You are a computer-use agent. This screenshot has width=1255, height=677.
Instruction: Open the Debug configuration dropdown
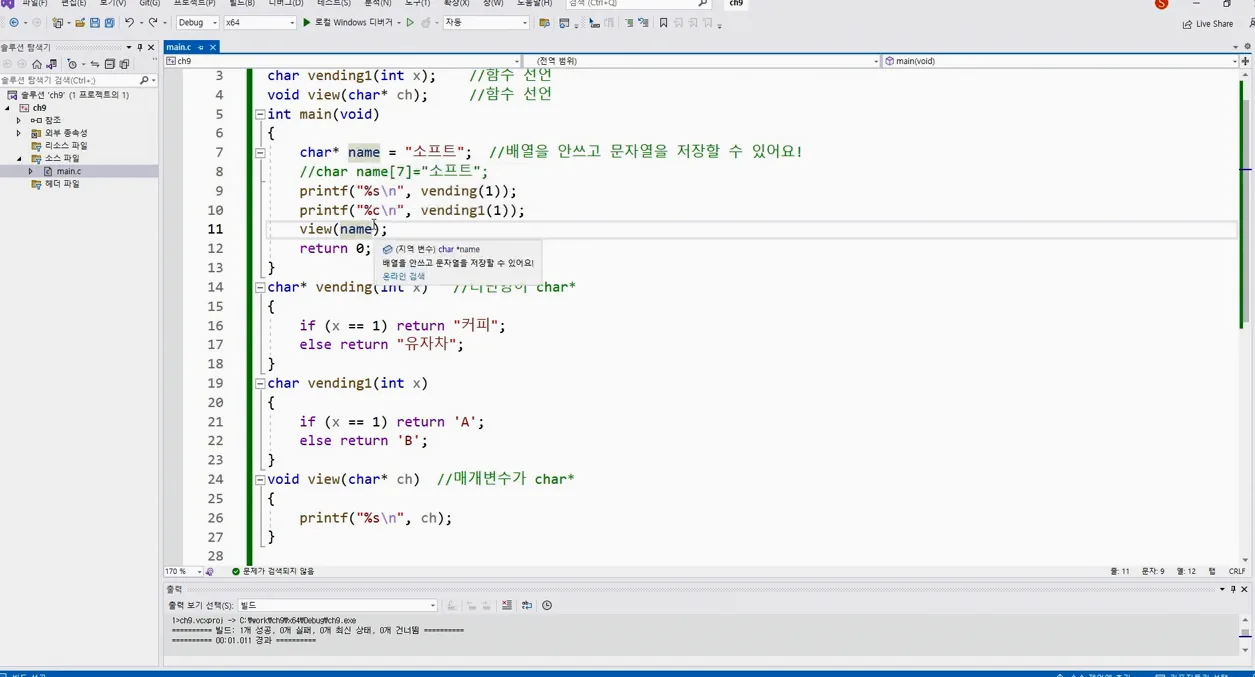(197, 22)
